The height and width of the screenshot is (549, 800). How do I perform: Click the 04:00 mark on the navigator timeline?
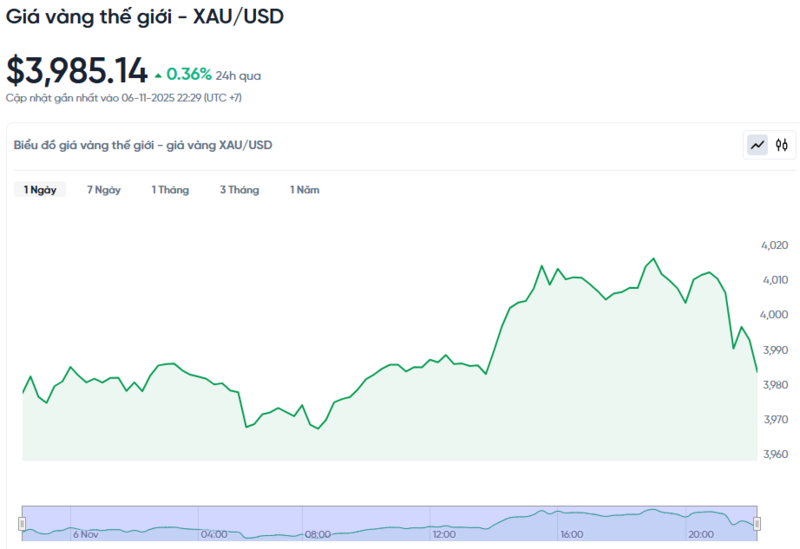tap(214, 534)
